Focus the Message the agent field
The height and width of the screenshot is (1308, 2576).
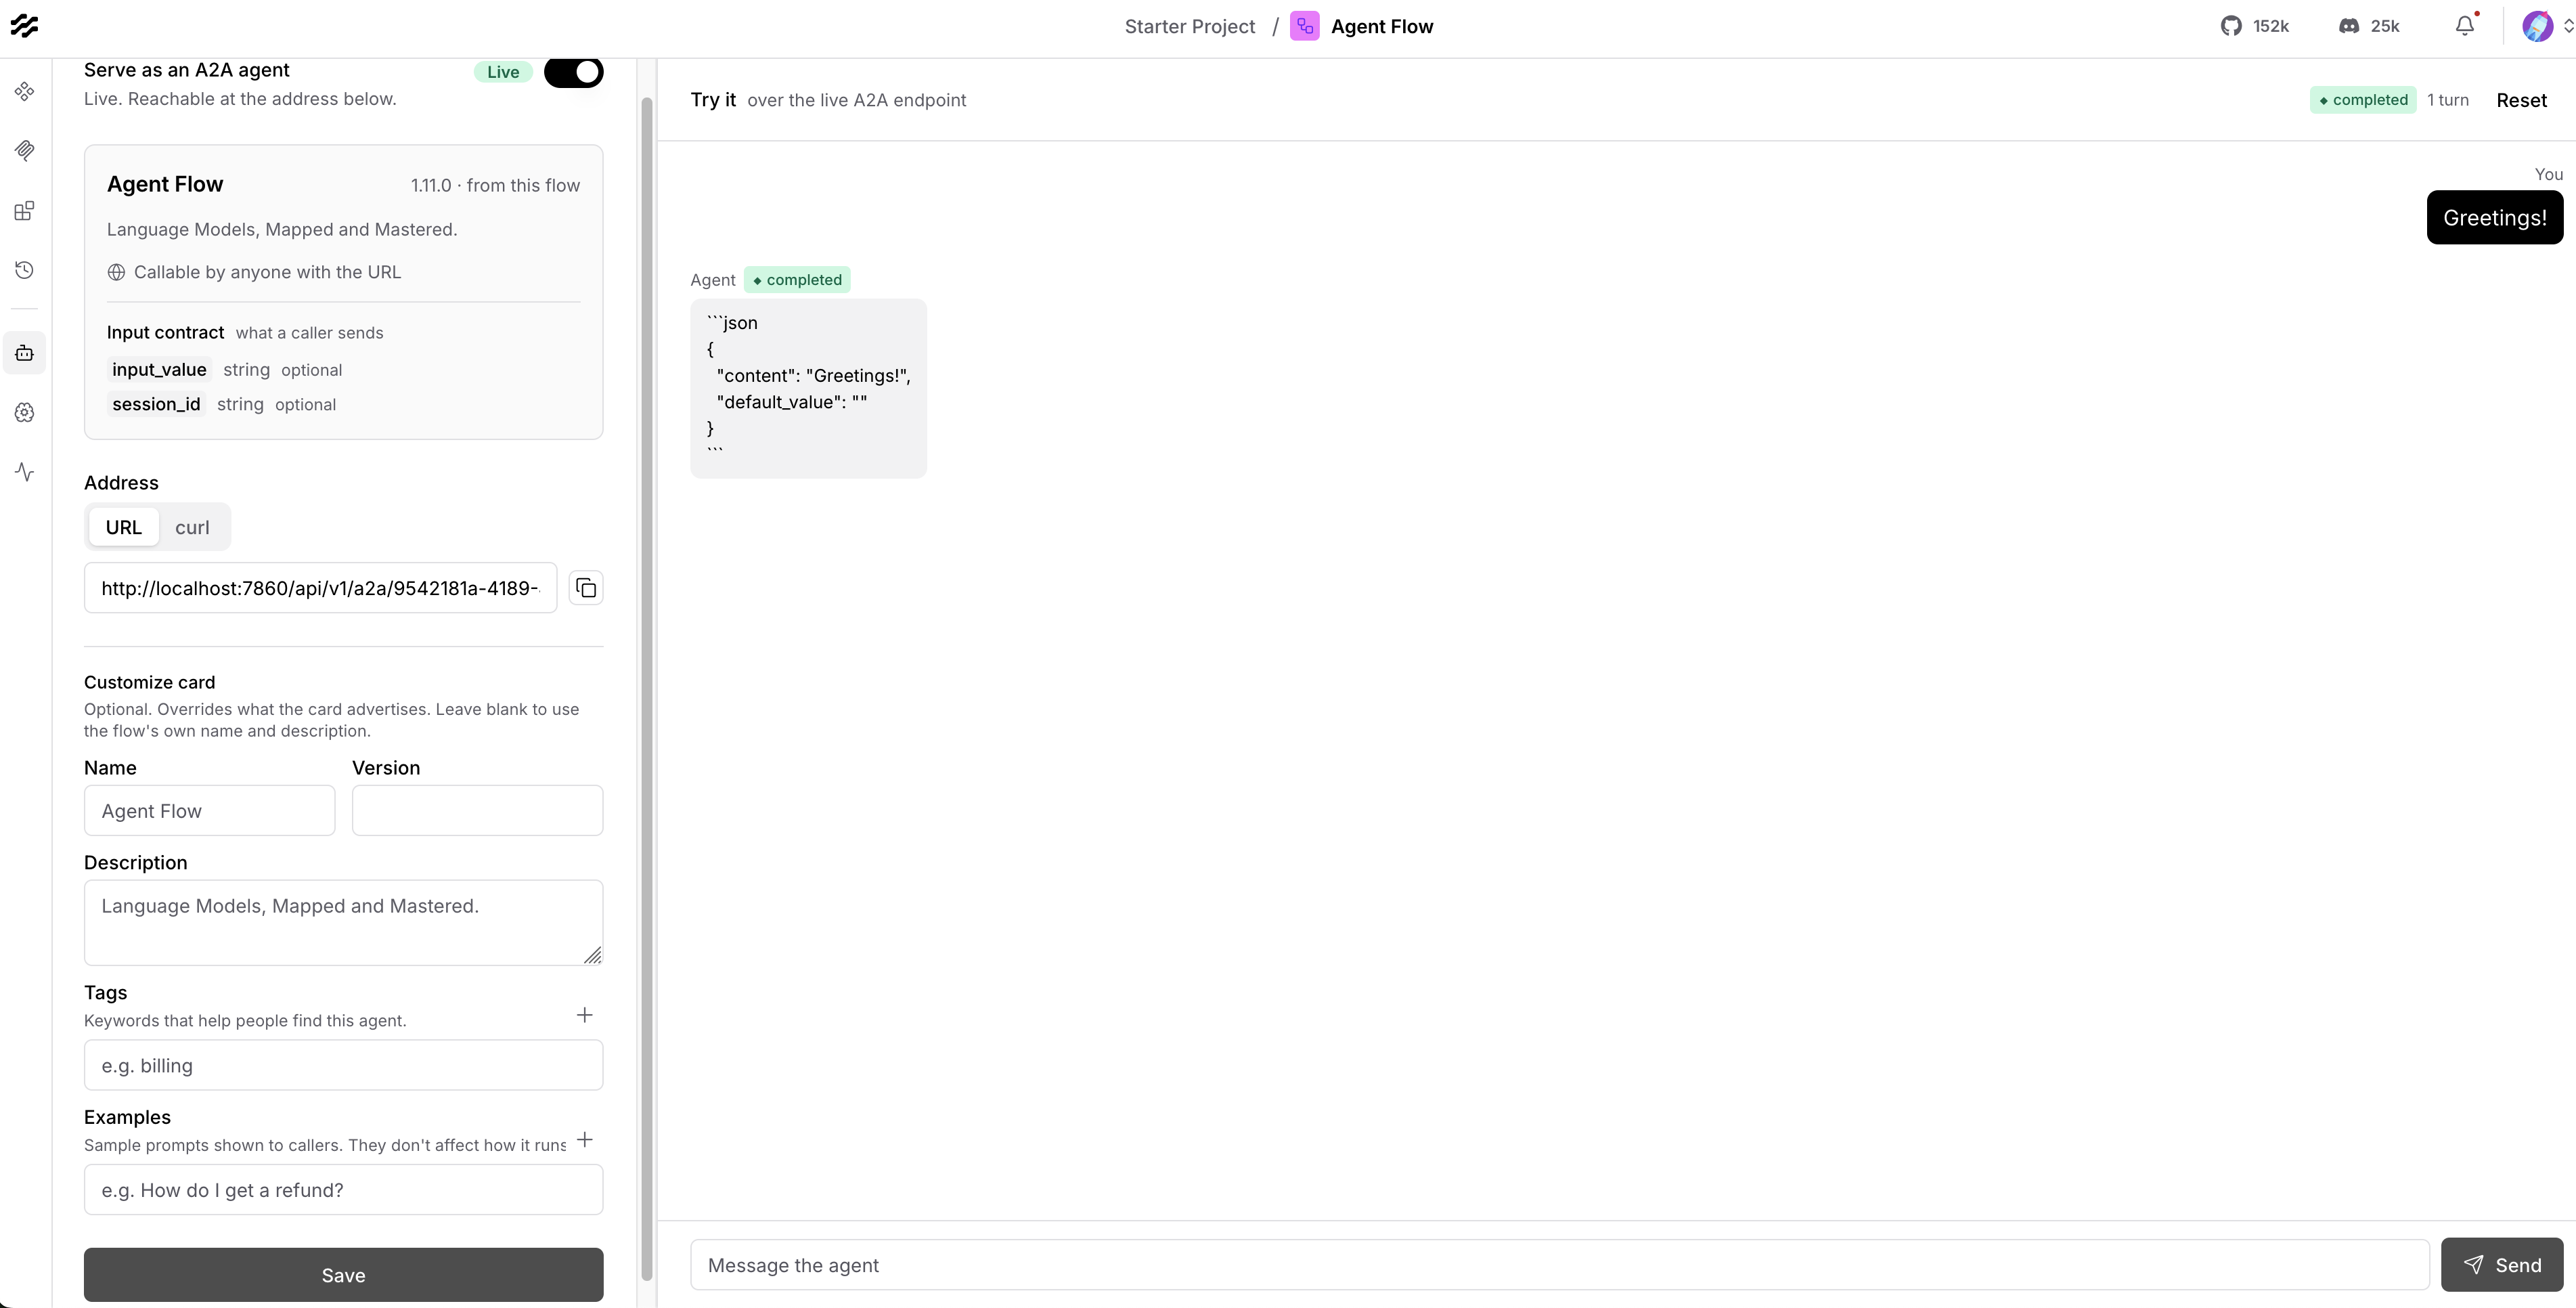1559,1265
